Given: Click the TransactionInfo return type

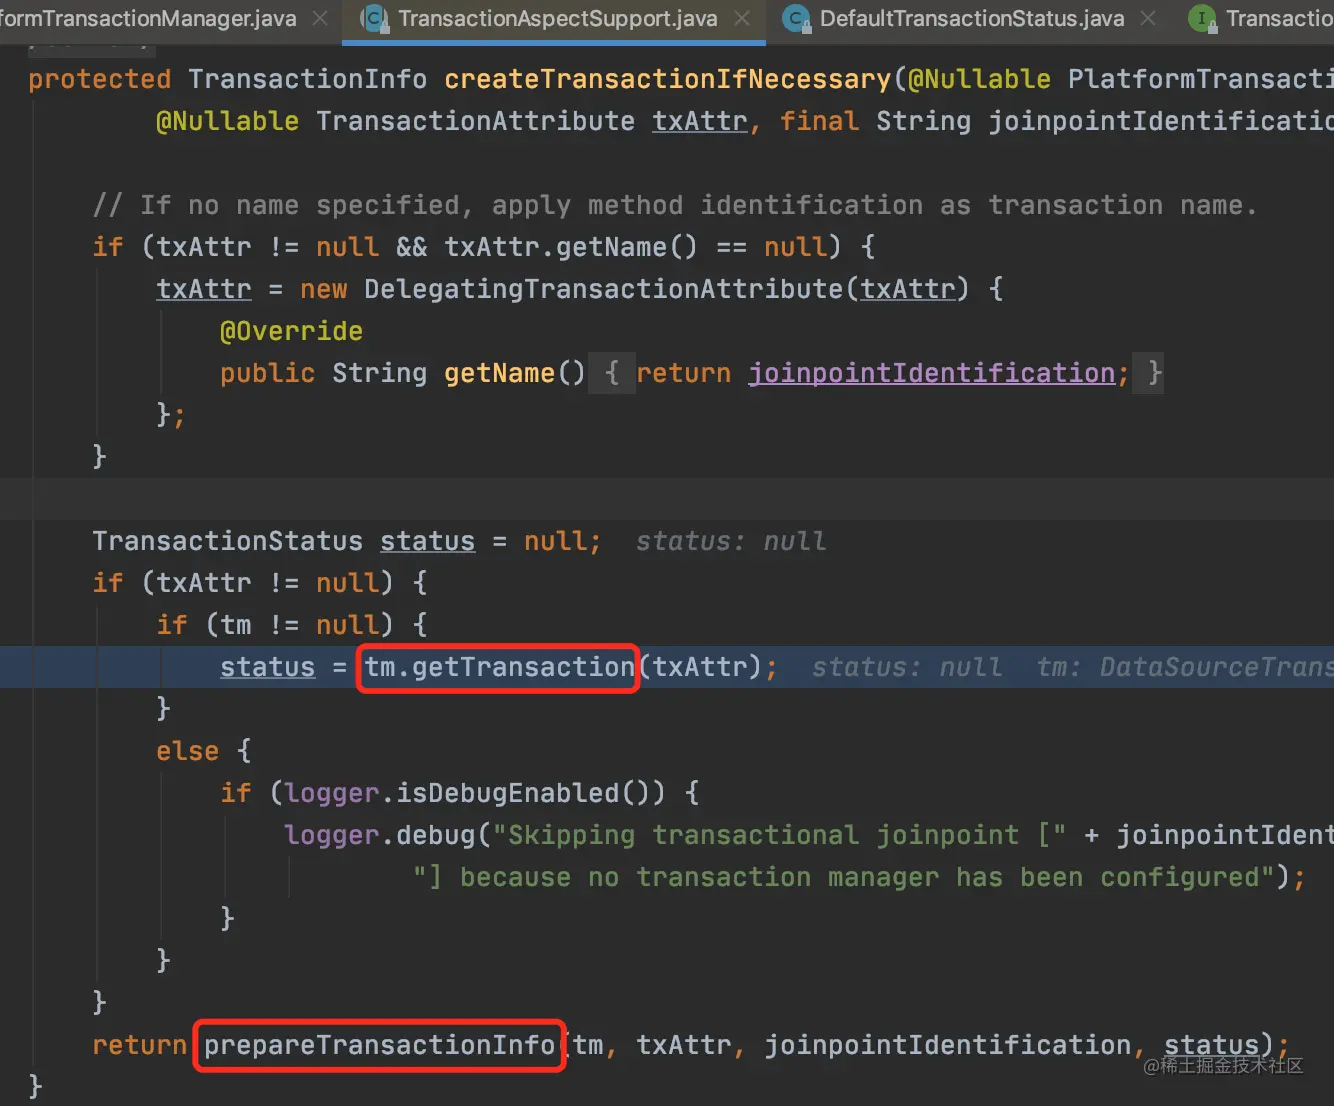Looking at the screenshot, I should pos(307,79).
